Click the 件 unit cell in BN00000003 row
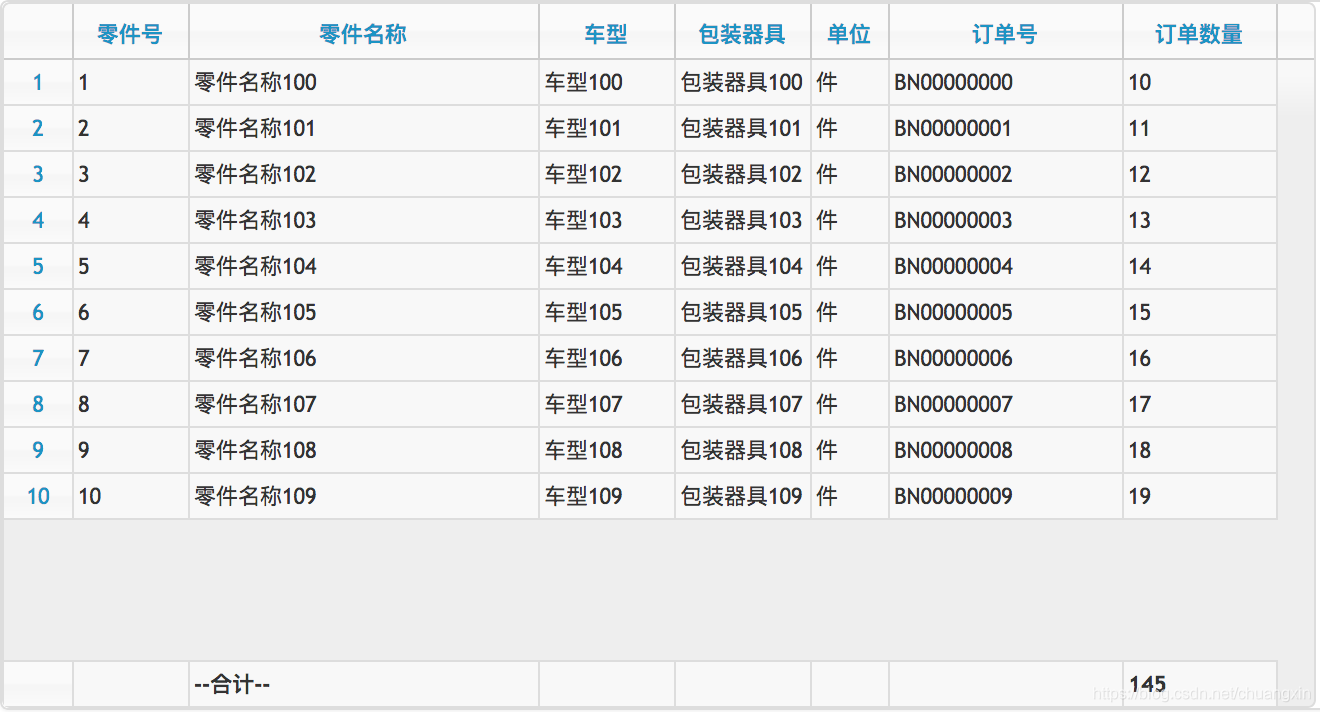1320x712 pixels. pos(850,220)
